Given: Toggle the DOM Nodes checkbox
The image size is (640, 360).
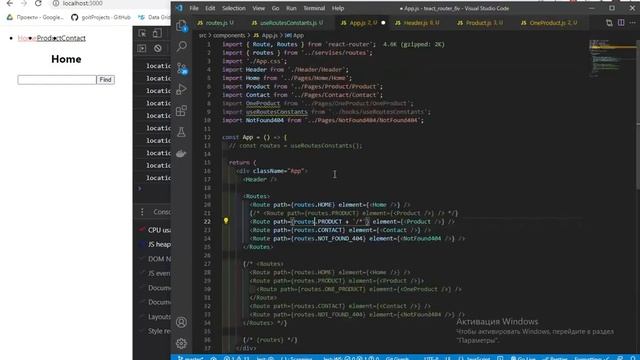Looking at the screenshot, I should (142, 259).
